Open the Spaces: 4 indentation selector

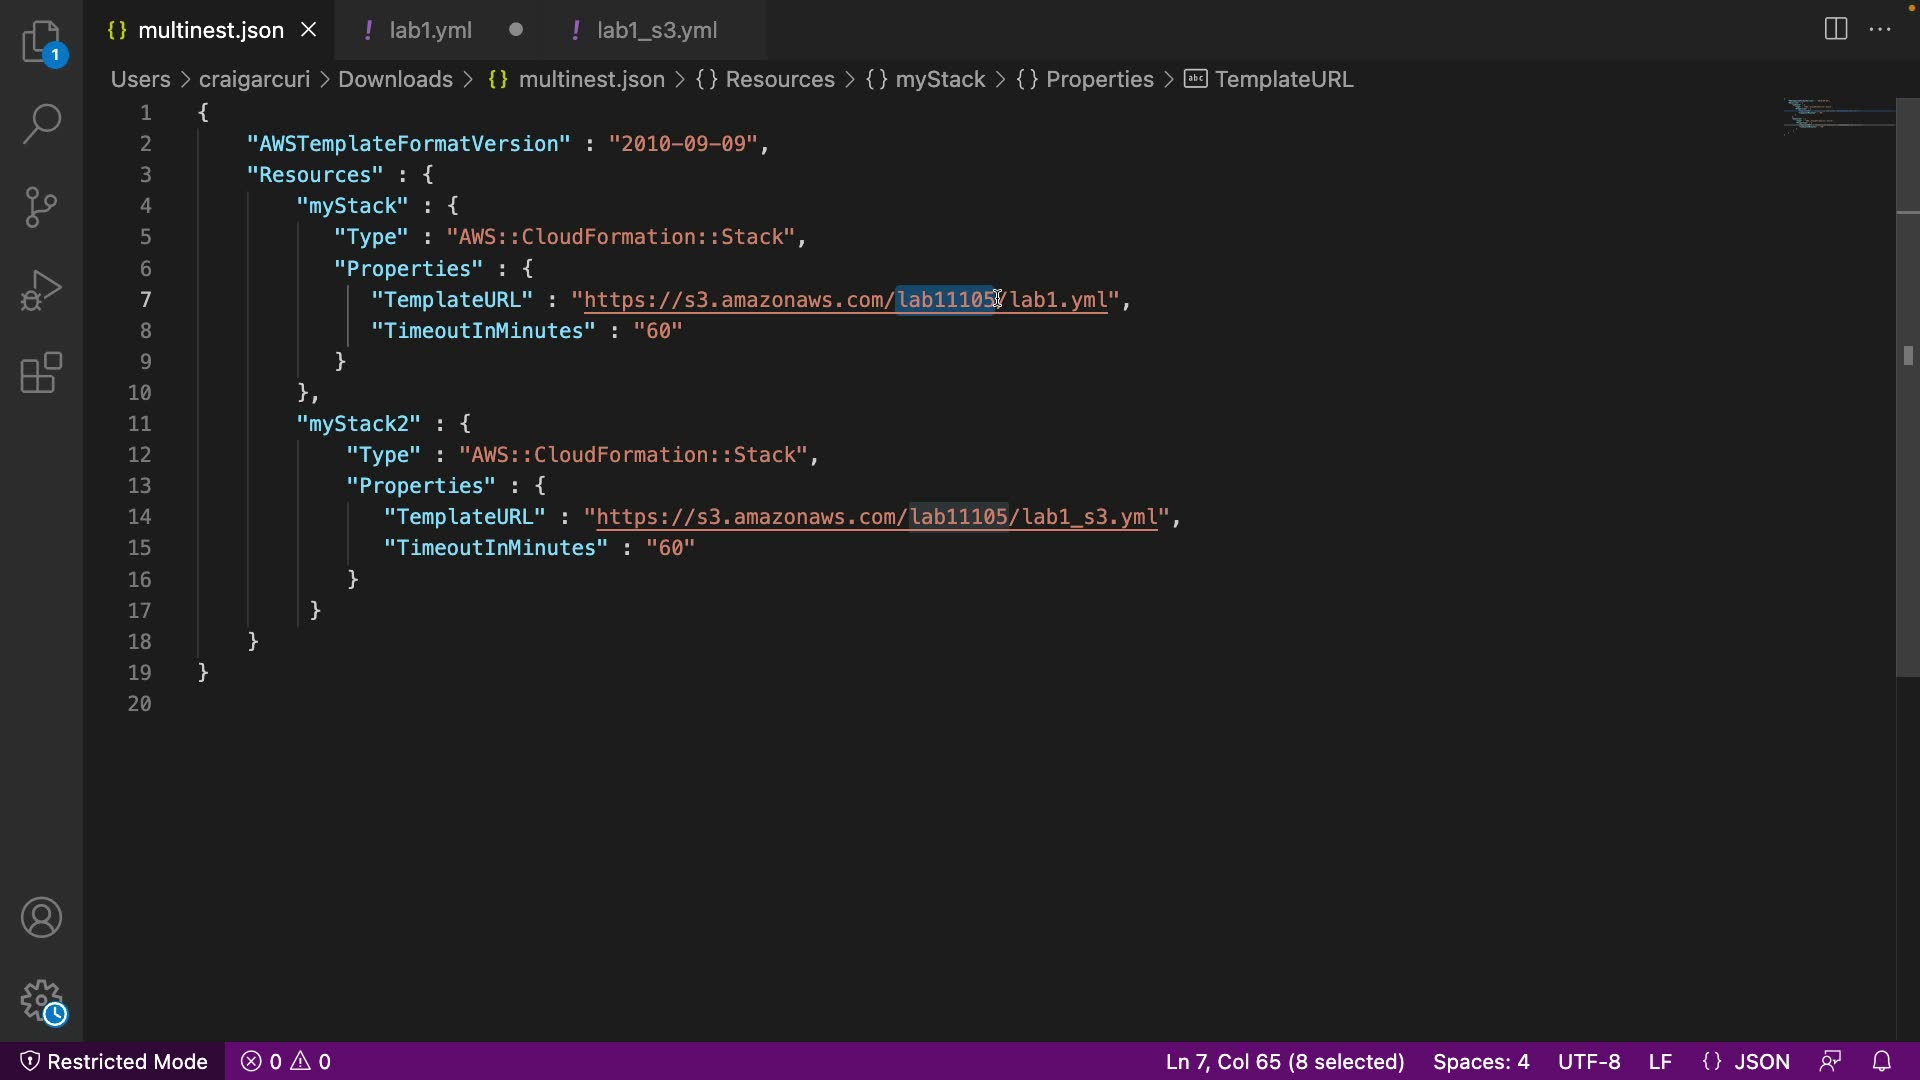[x=1481, y=1061]
